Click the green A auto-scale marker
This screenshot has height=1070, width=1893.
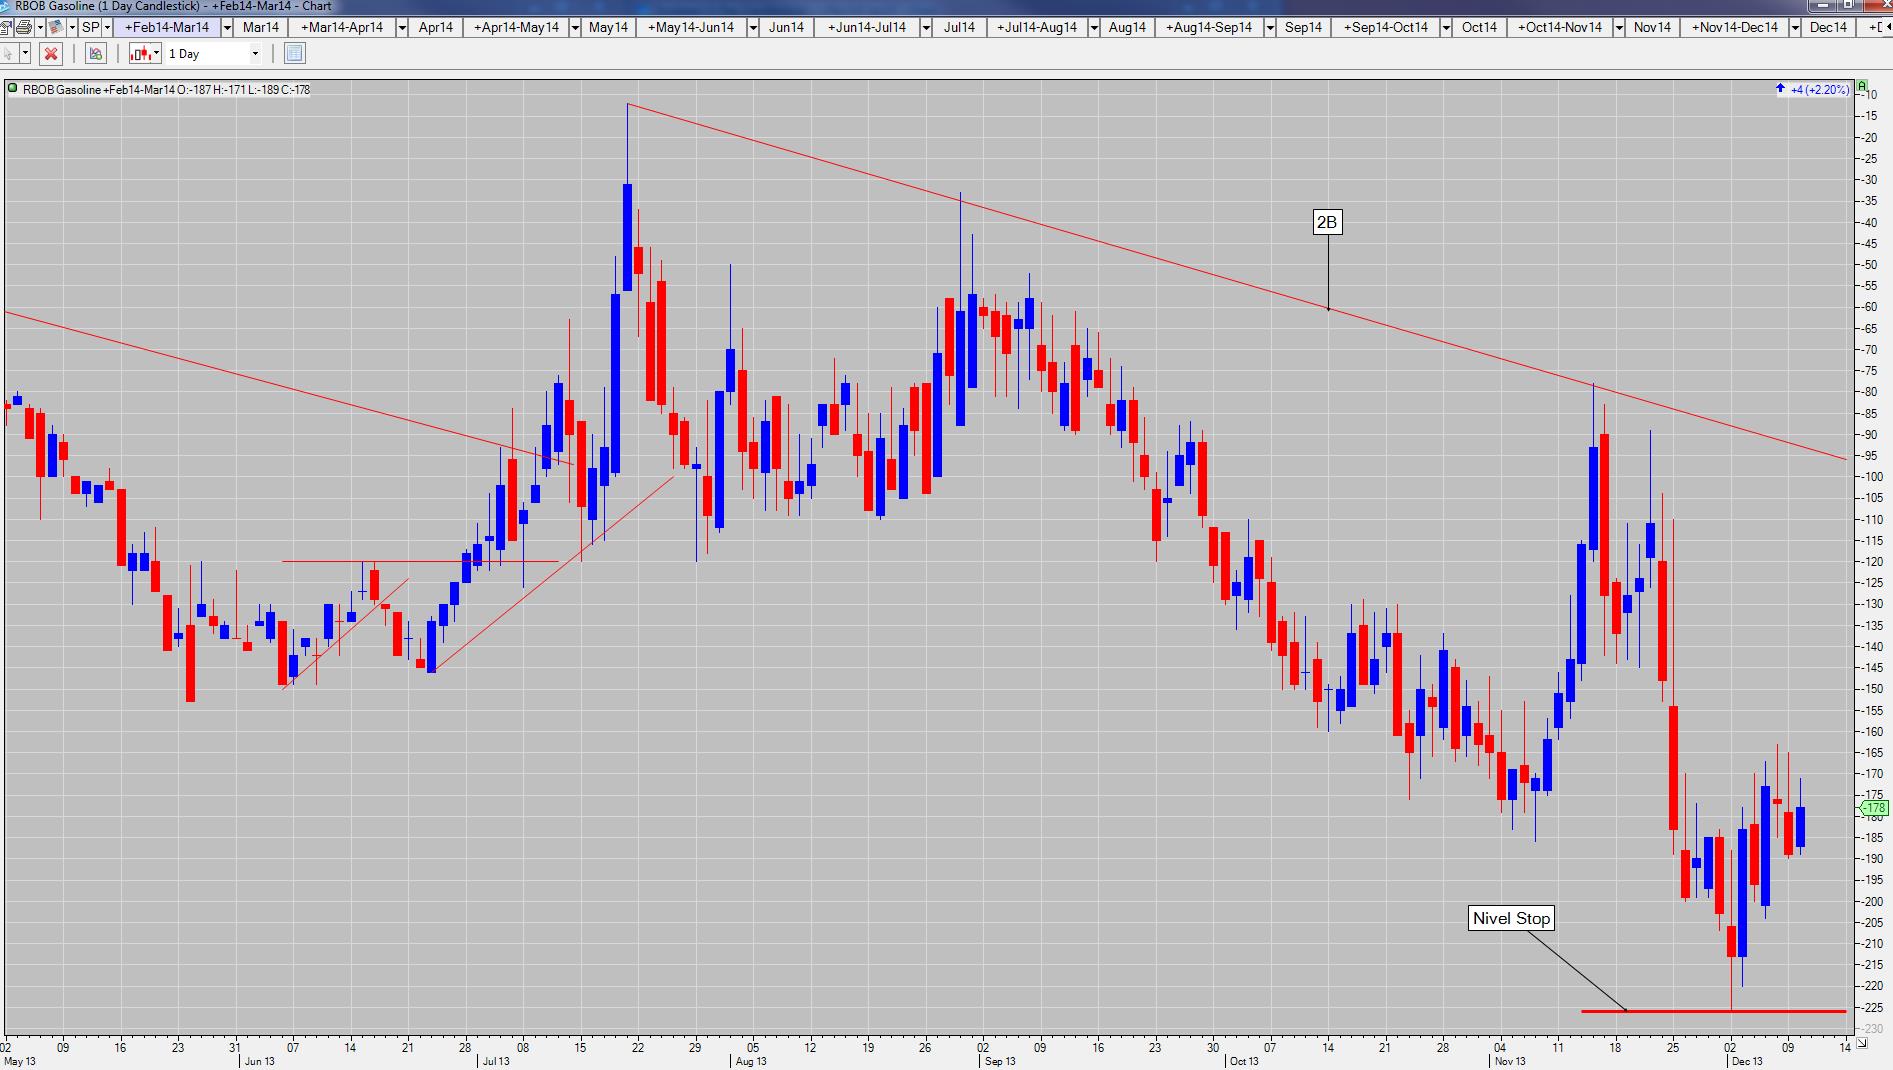pyautogui.click(x=1862, y=88)
